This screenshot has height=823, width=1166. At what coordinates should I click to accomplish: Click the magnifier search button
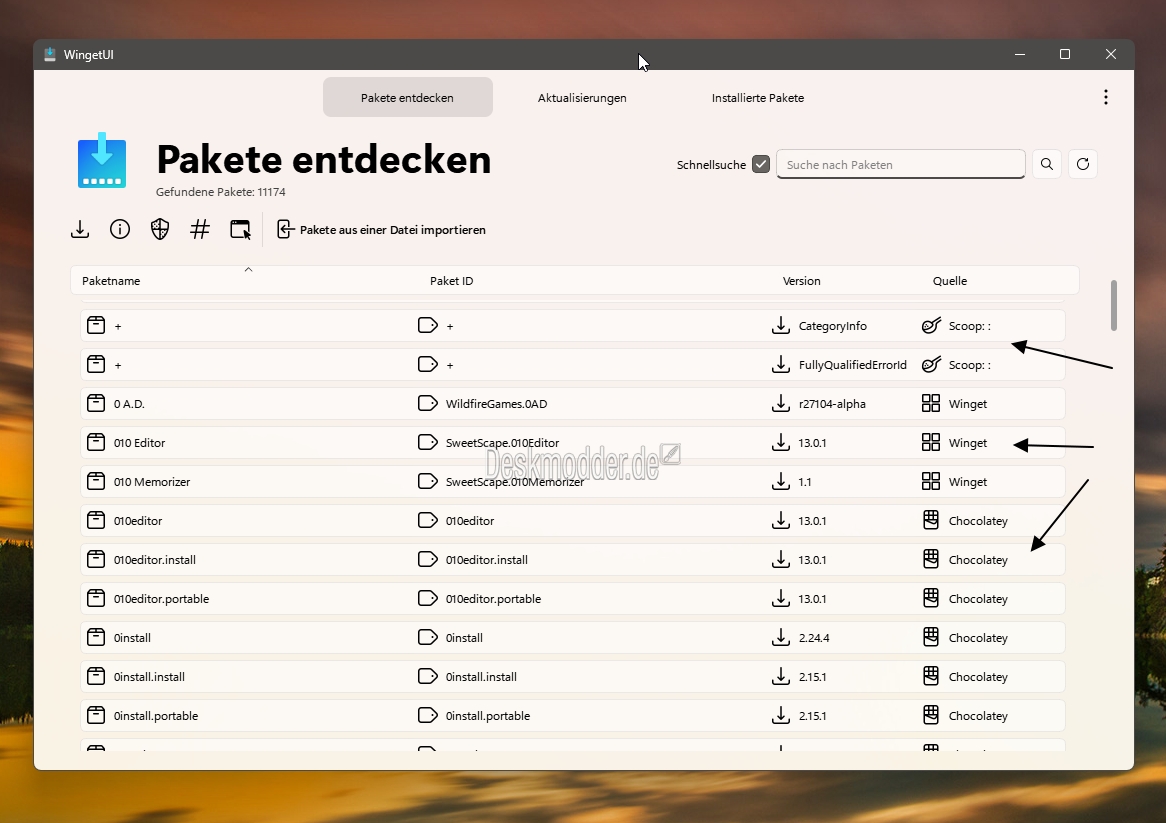[1047, 164]
